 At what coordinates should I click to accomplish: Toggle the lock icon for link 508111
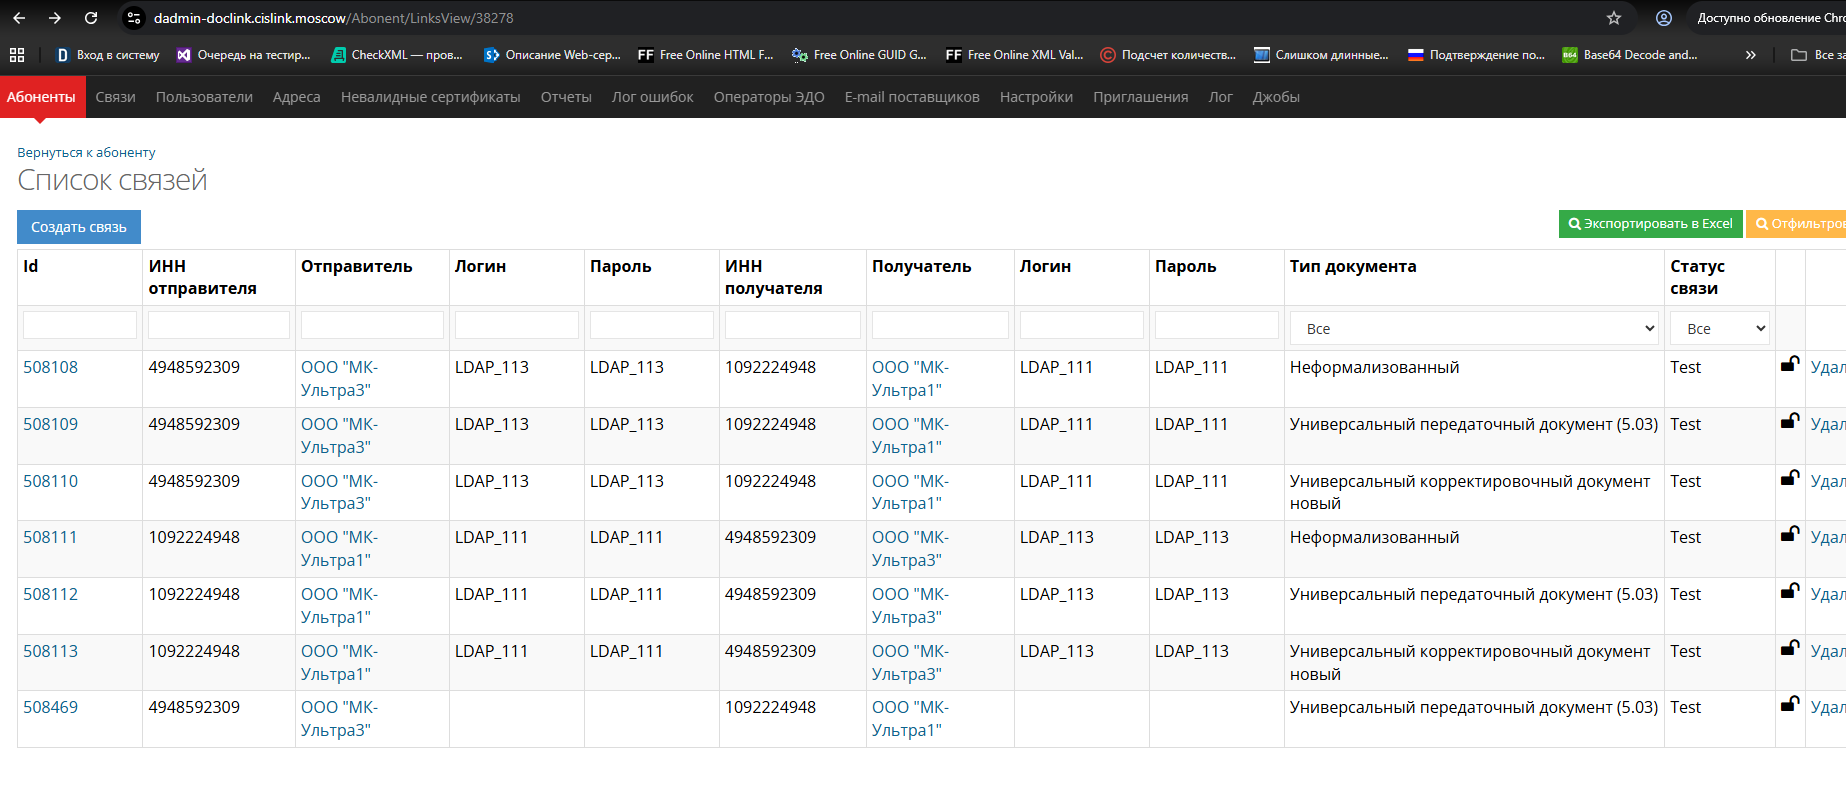(x=1789, y=535)
